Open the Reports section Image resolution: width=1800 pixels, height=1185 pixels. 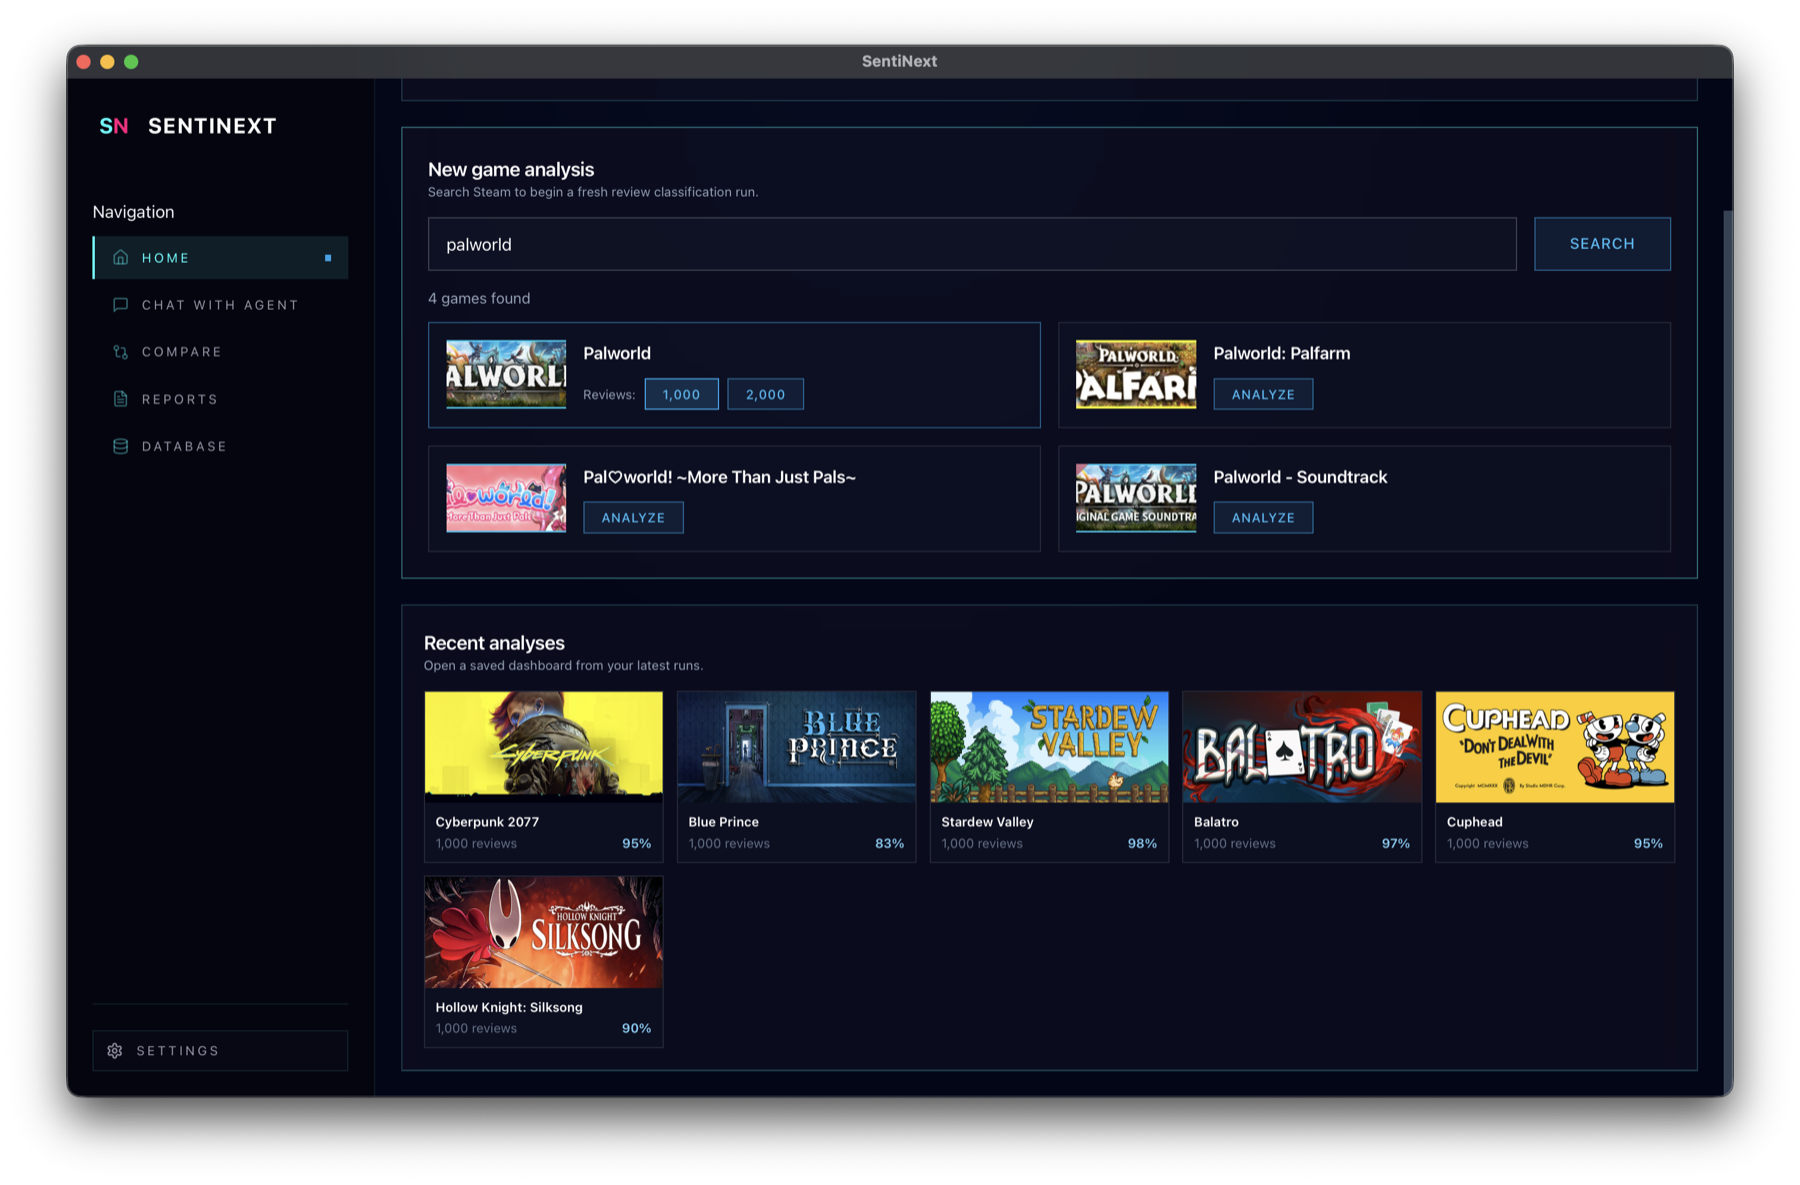point(220,399)
